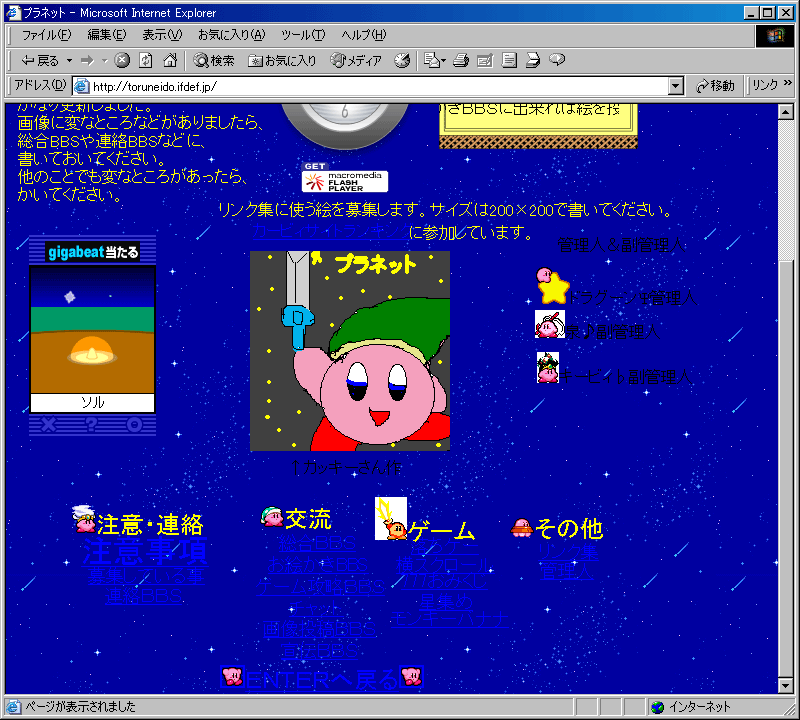
Task: Click the UFO Kirby icon by その他
Action: [x=522, y=528]
